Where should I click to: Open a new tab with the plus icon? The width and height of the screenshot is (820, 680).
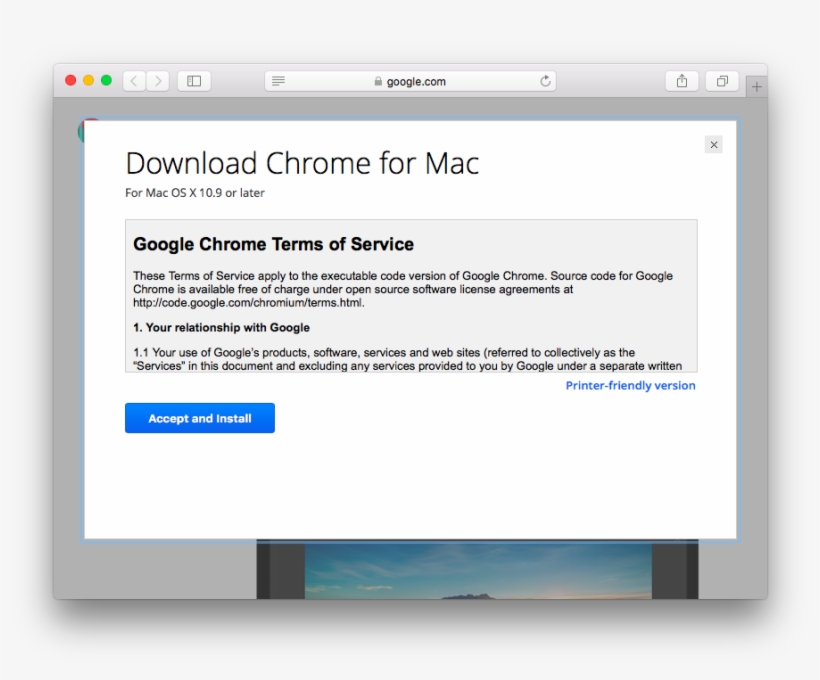(x=756, y=87)
